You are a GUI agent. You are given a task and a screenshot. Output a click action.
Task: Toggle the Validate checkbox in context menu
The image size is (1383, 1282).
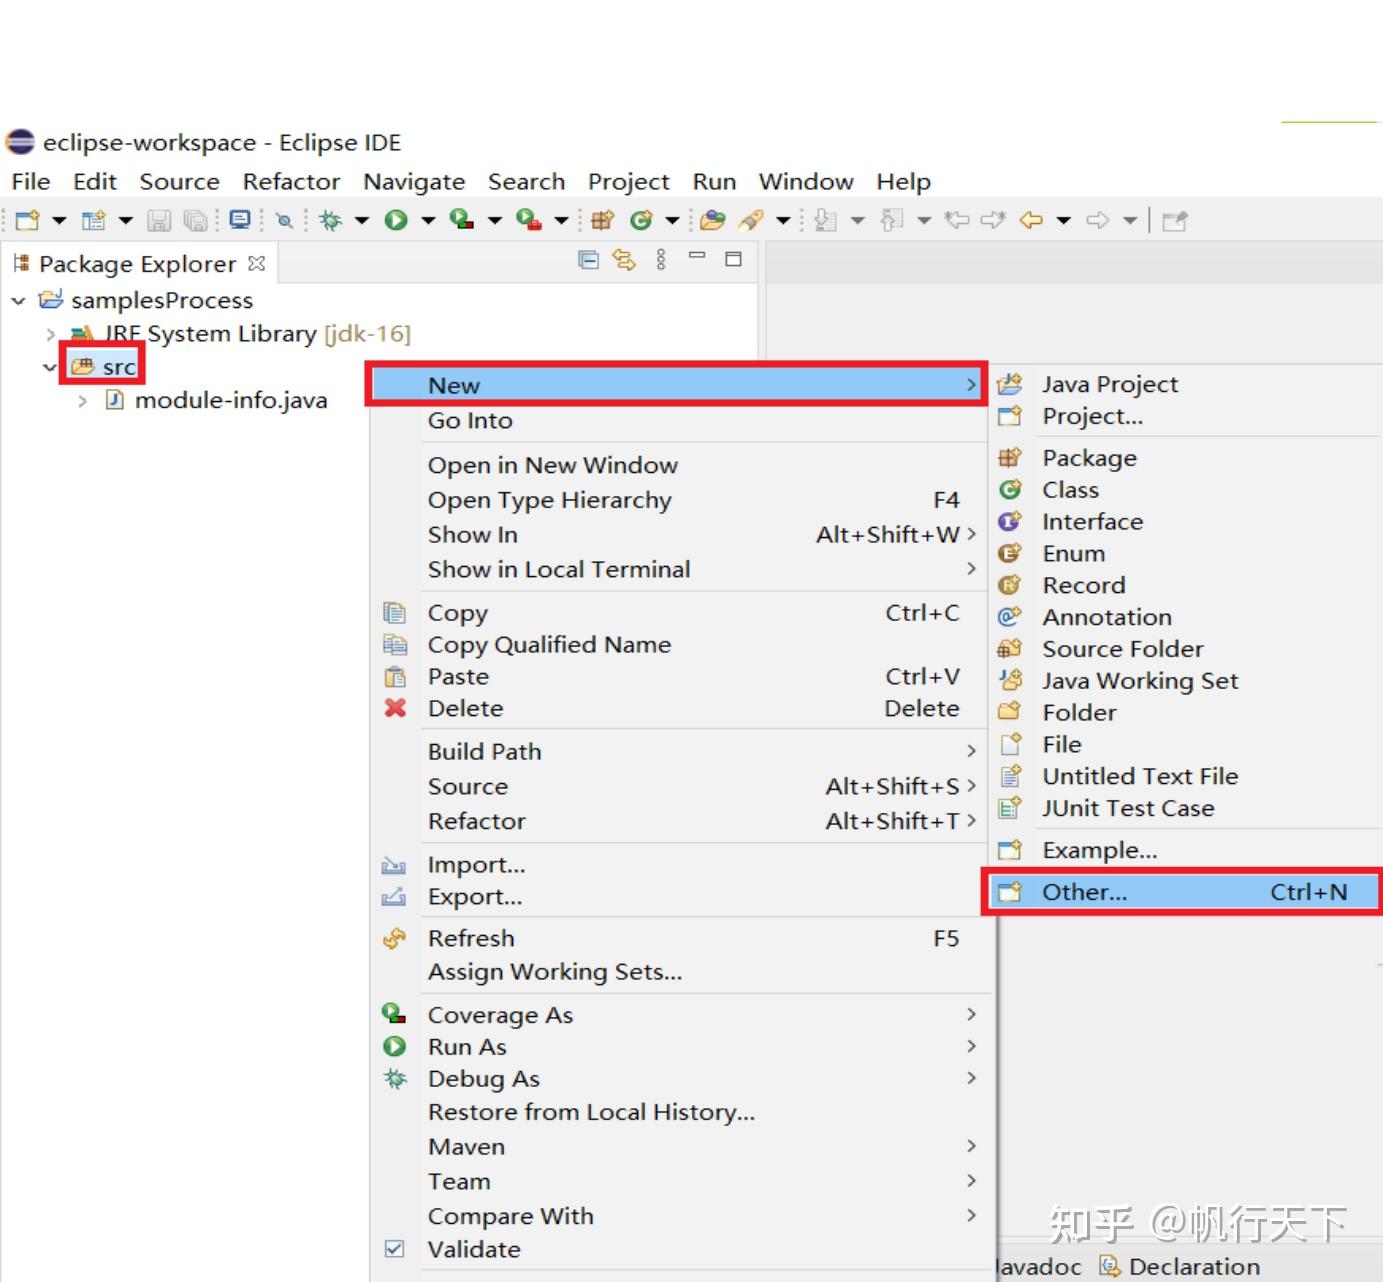tap(394, 1249)
